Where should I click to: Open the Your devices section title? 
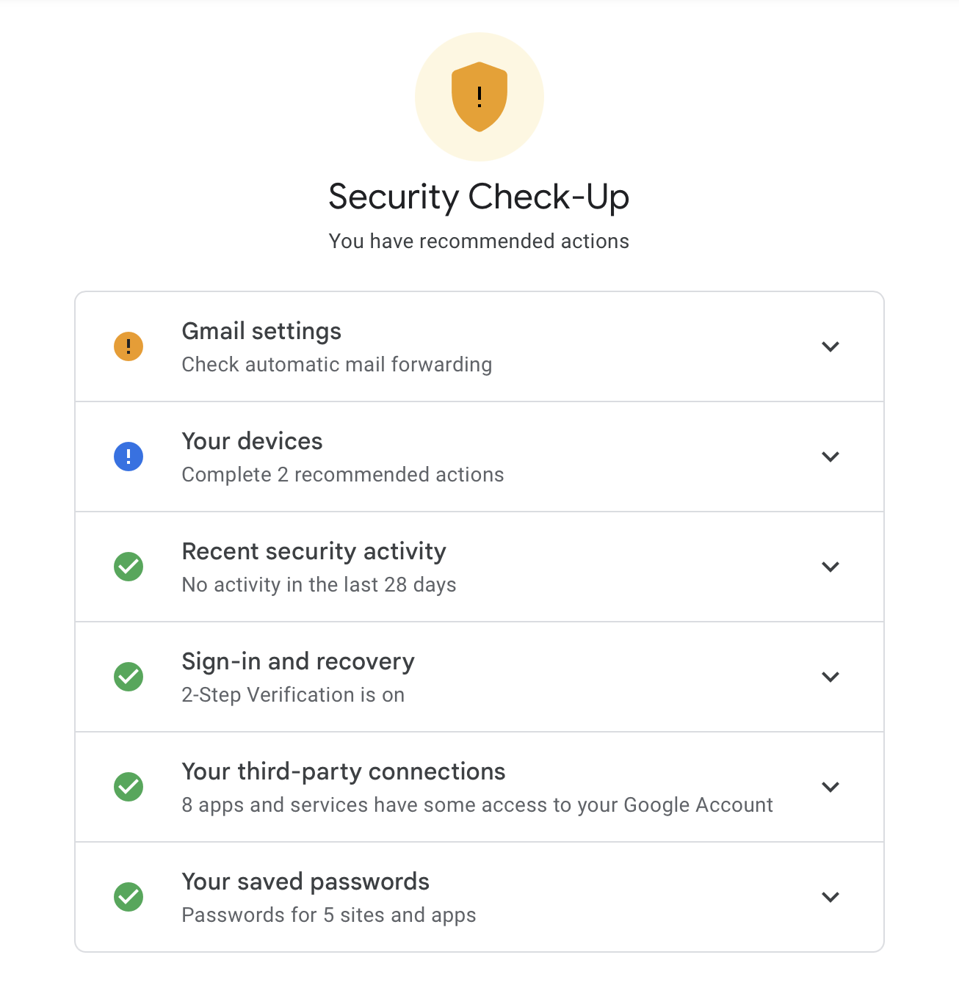click(x=252, y=441)
